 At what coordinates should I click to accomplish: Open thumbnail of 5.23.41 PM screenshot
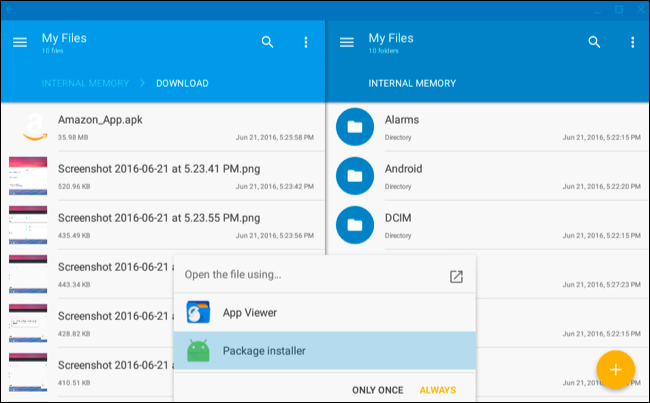28,176
